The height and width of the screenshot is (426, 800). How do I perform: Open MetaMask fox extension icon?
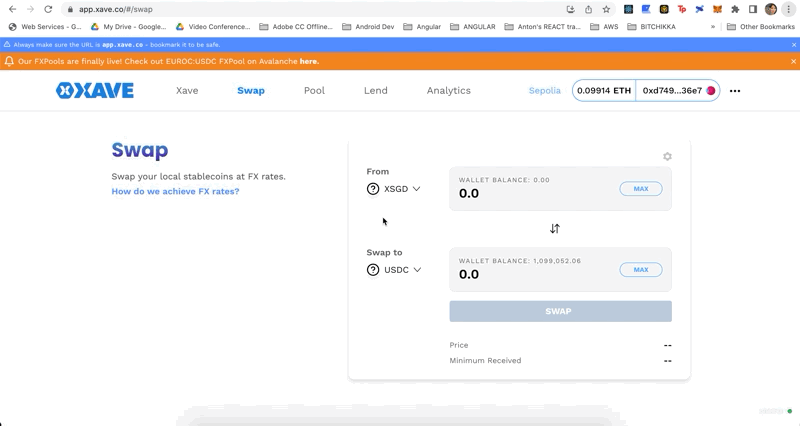tap(717, 9)
